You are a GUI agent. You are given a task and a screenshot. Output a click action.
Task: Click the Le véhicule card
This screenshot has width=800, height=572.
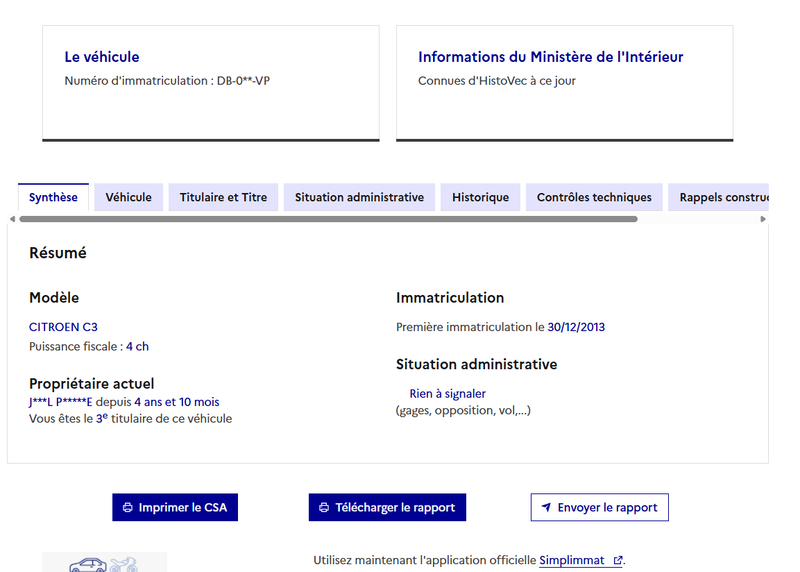pyautogui.click(x=211, y=83)
